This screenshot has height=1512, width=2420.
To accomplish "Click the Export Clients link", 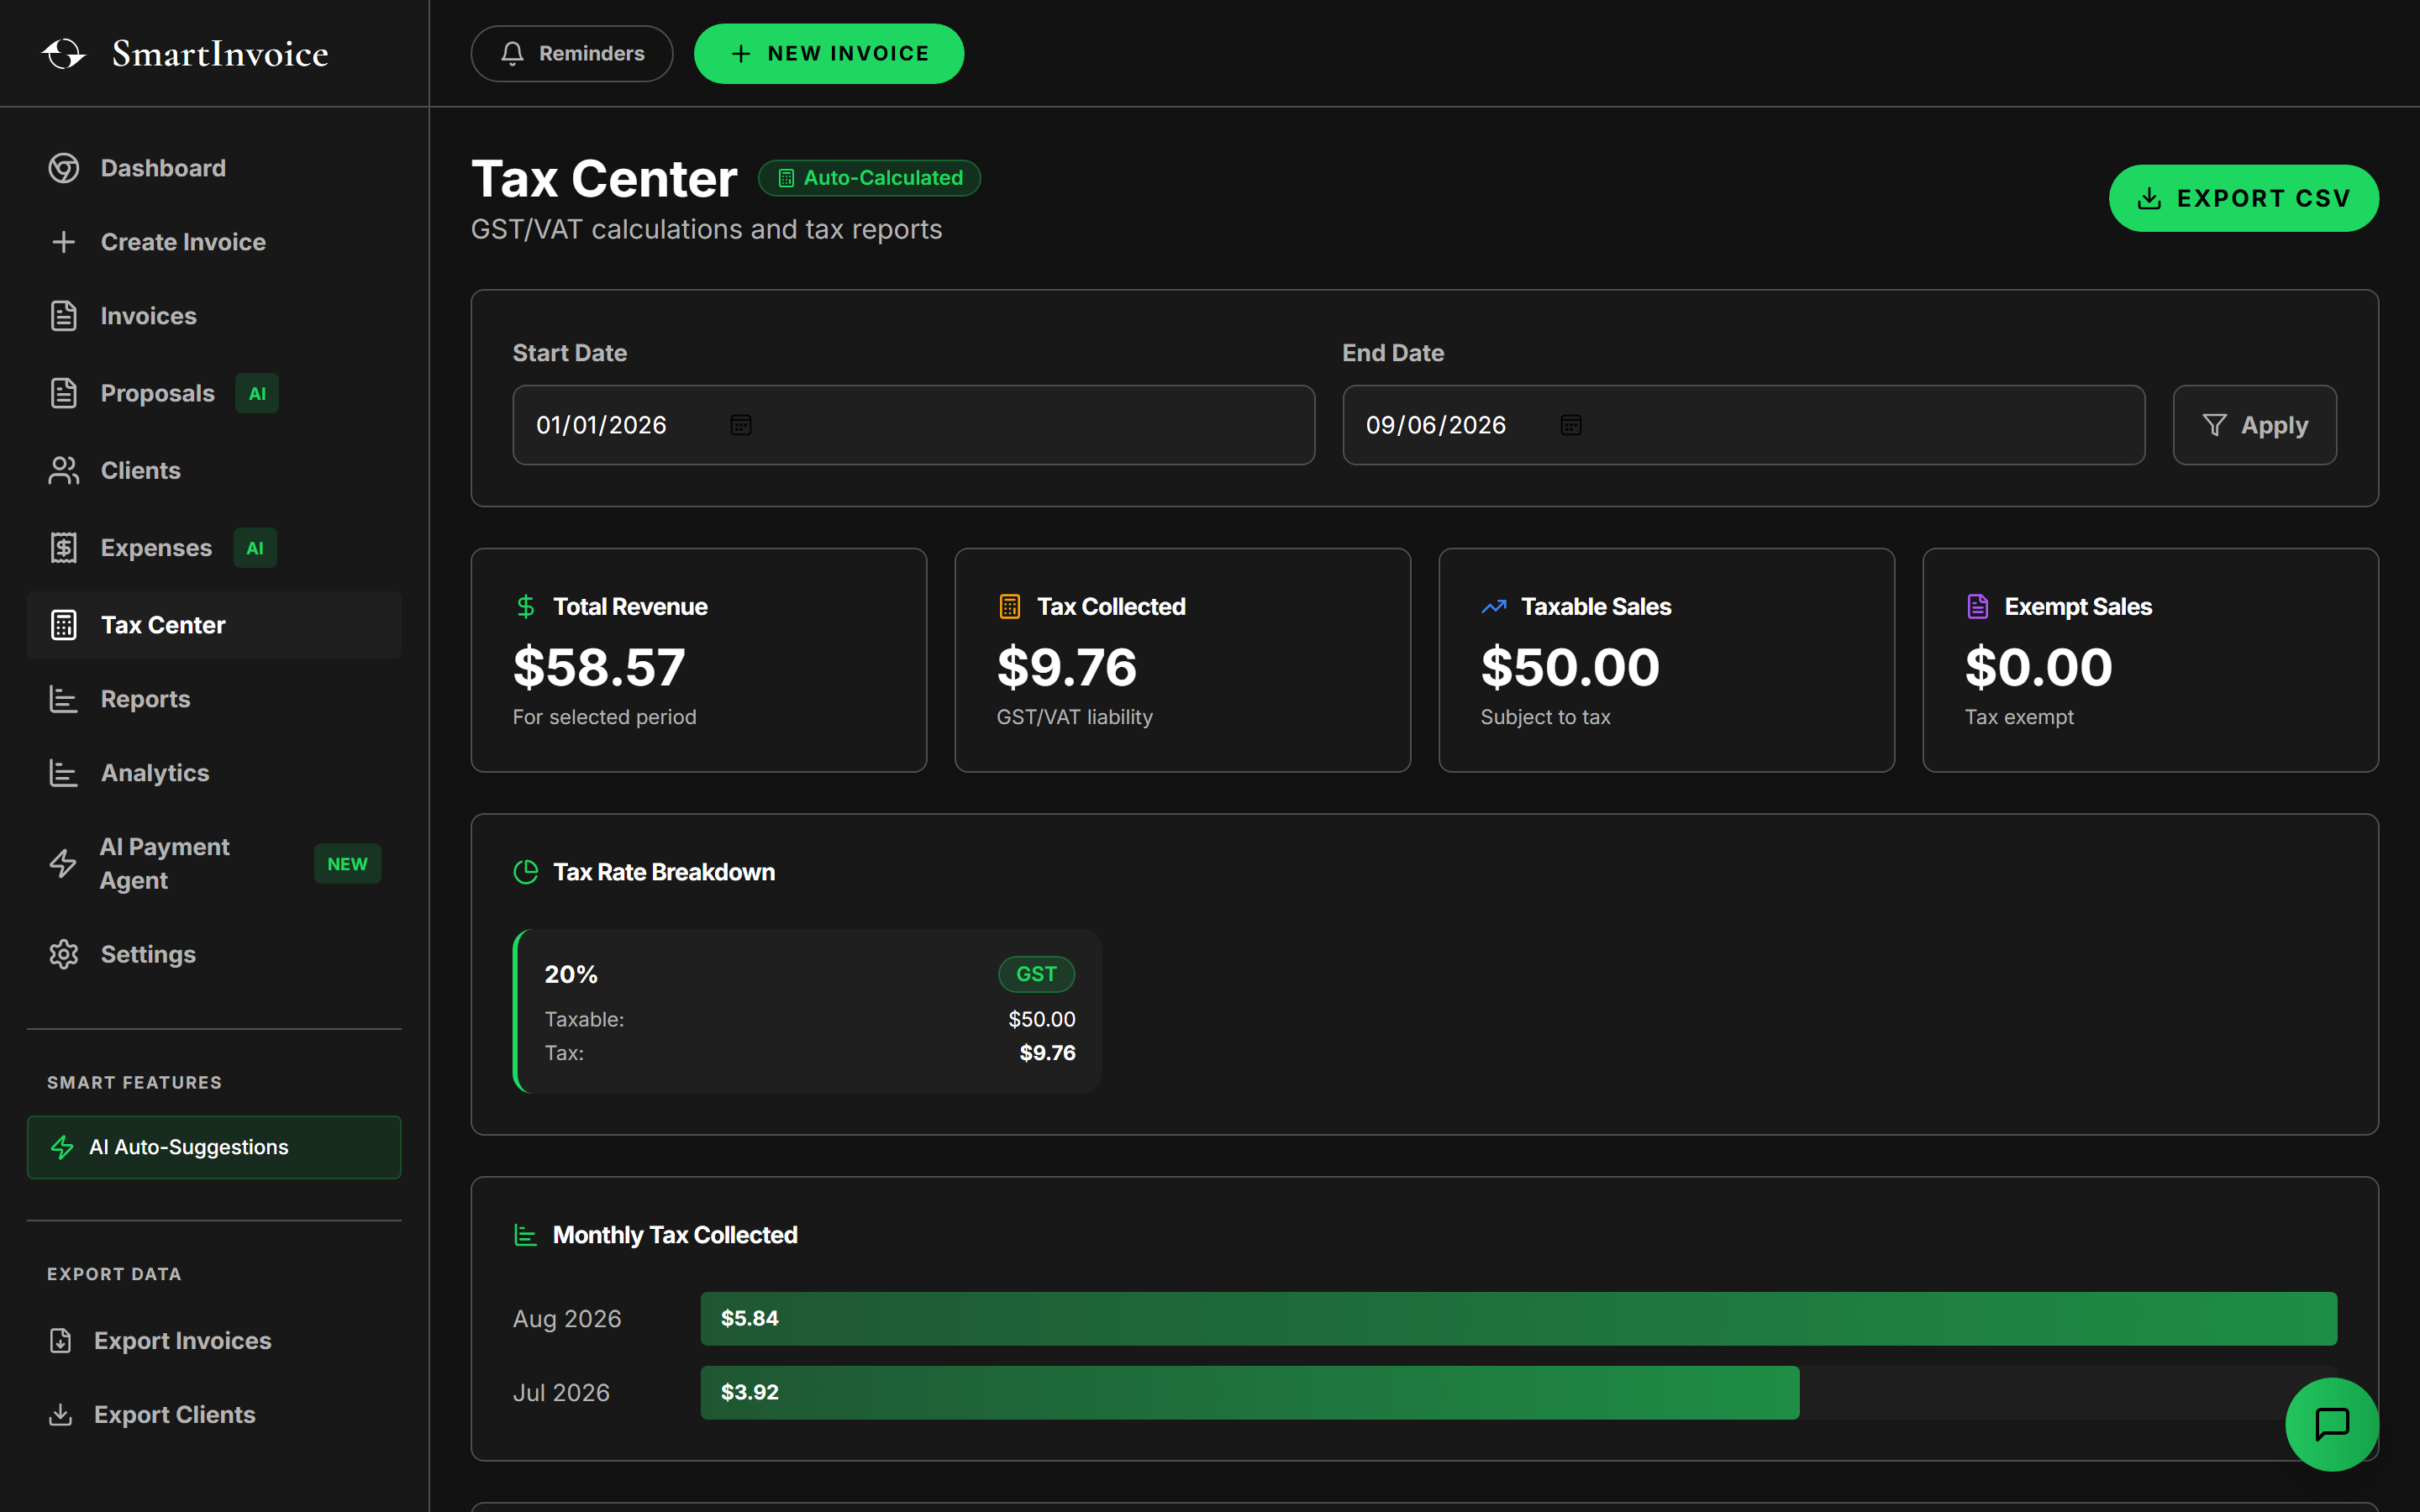I will 214,1414.
